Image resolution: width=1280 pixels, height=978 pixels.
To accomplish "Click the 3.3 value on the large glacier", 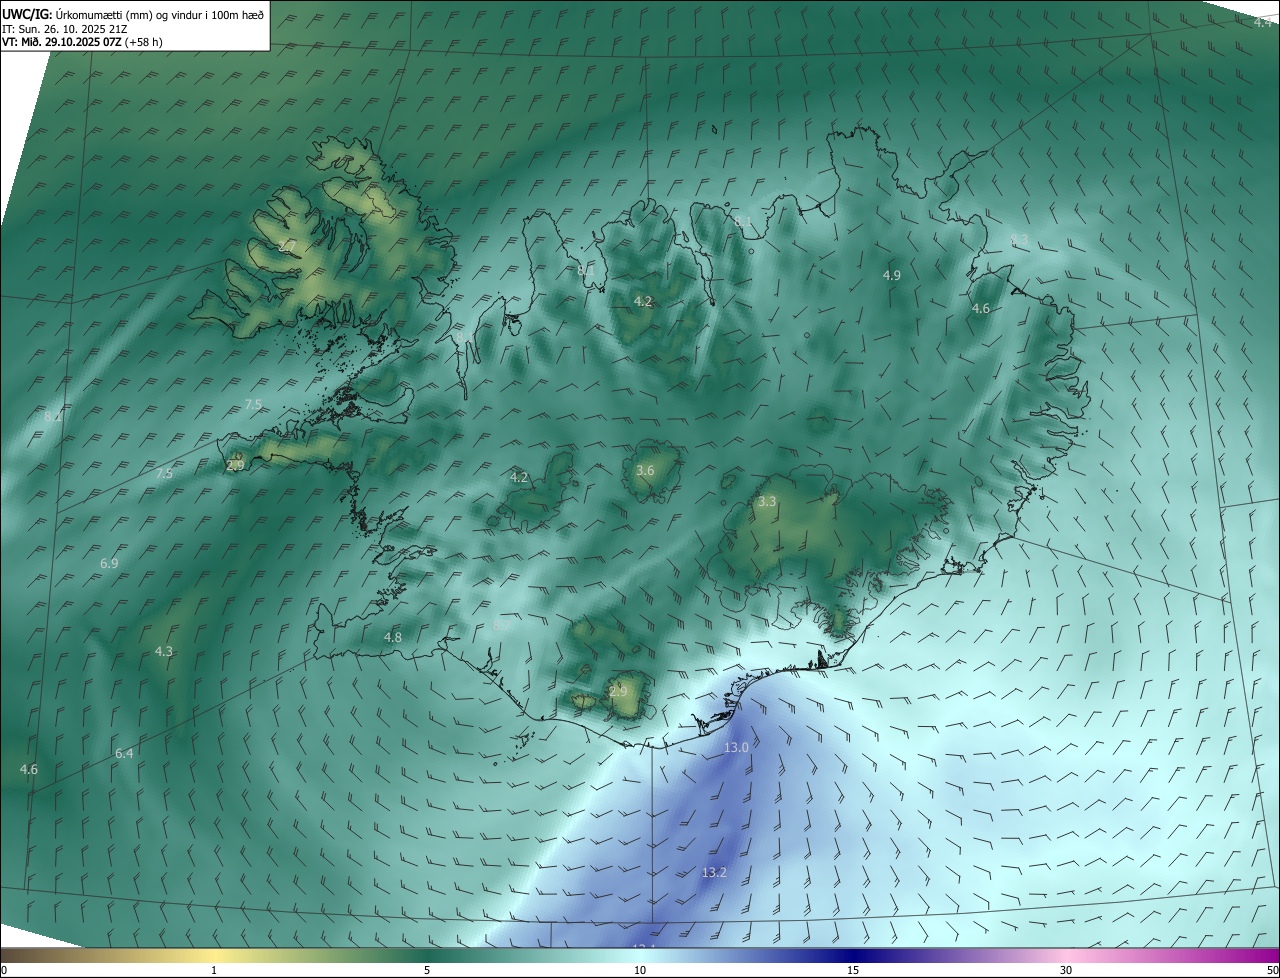I will [767, 502].
